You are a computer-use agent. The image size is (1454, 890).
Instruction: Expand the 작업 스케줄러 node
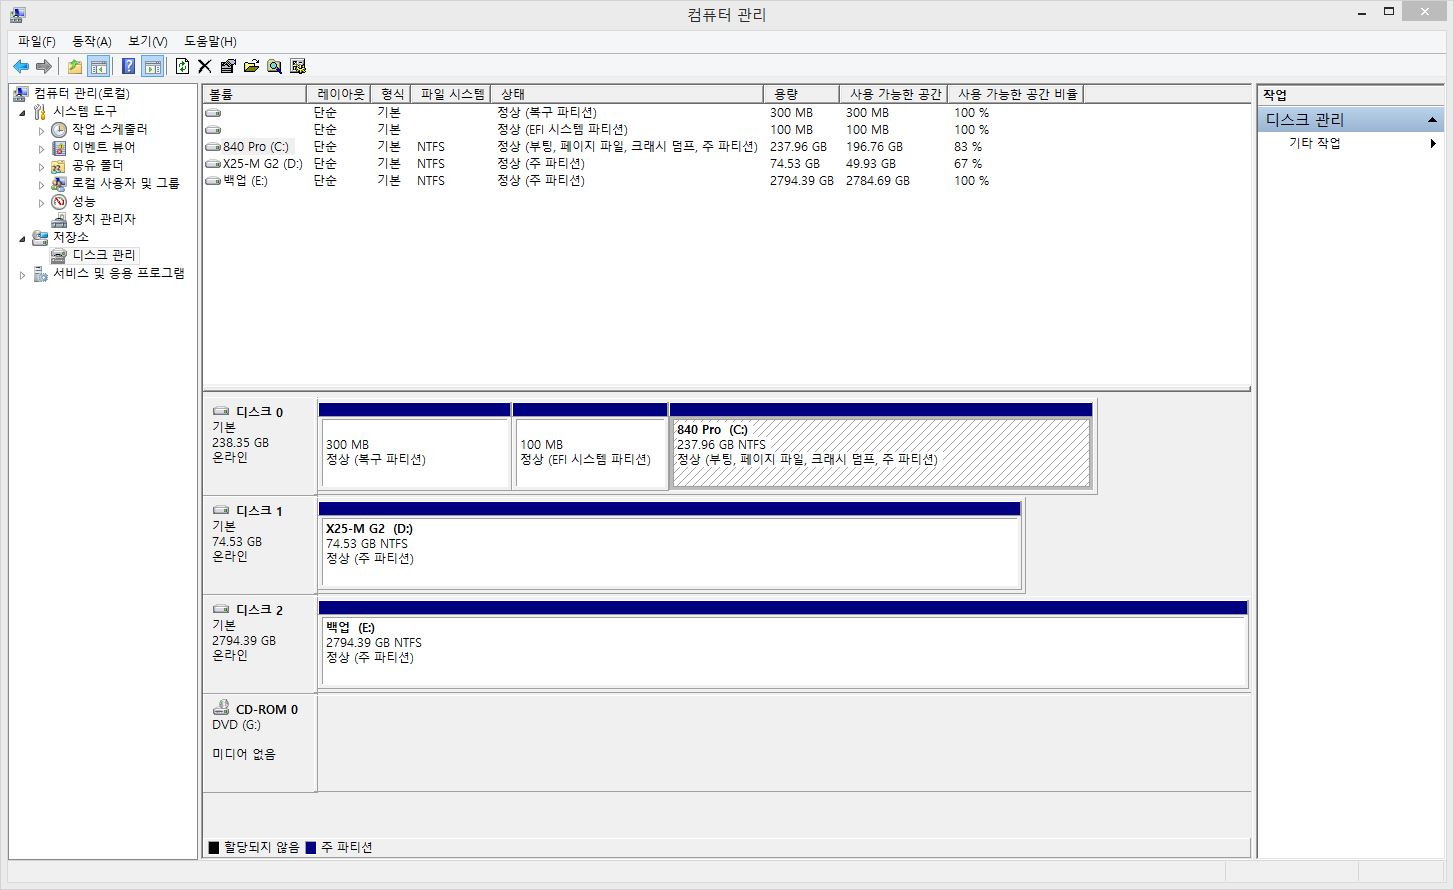41,130
